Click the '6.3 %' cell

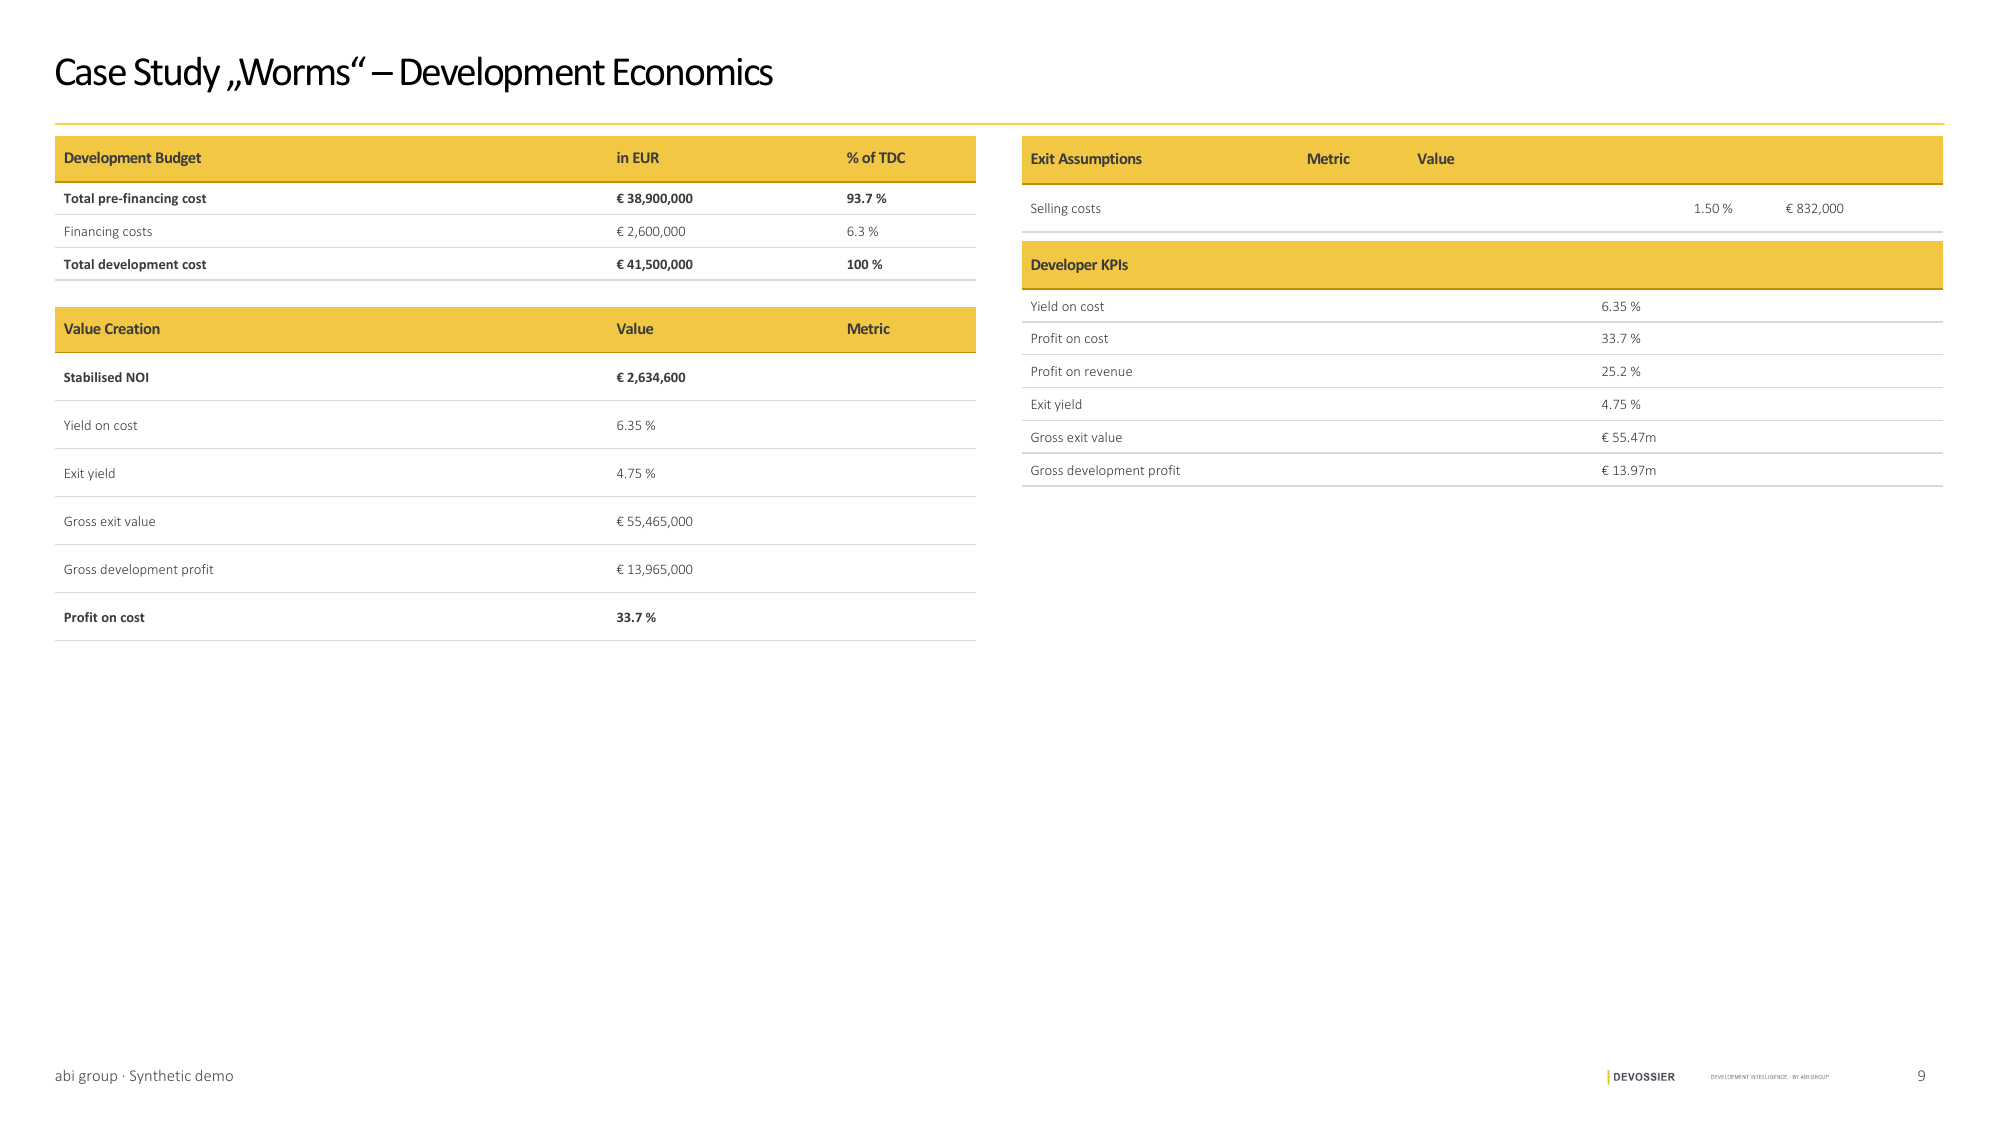tap(862, 232)
